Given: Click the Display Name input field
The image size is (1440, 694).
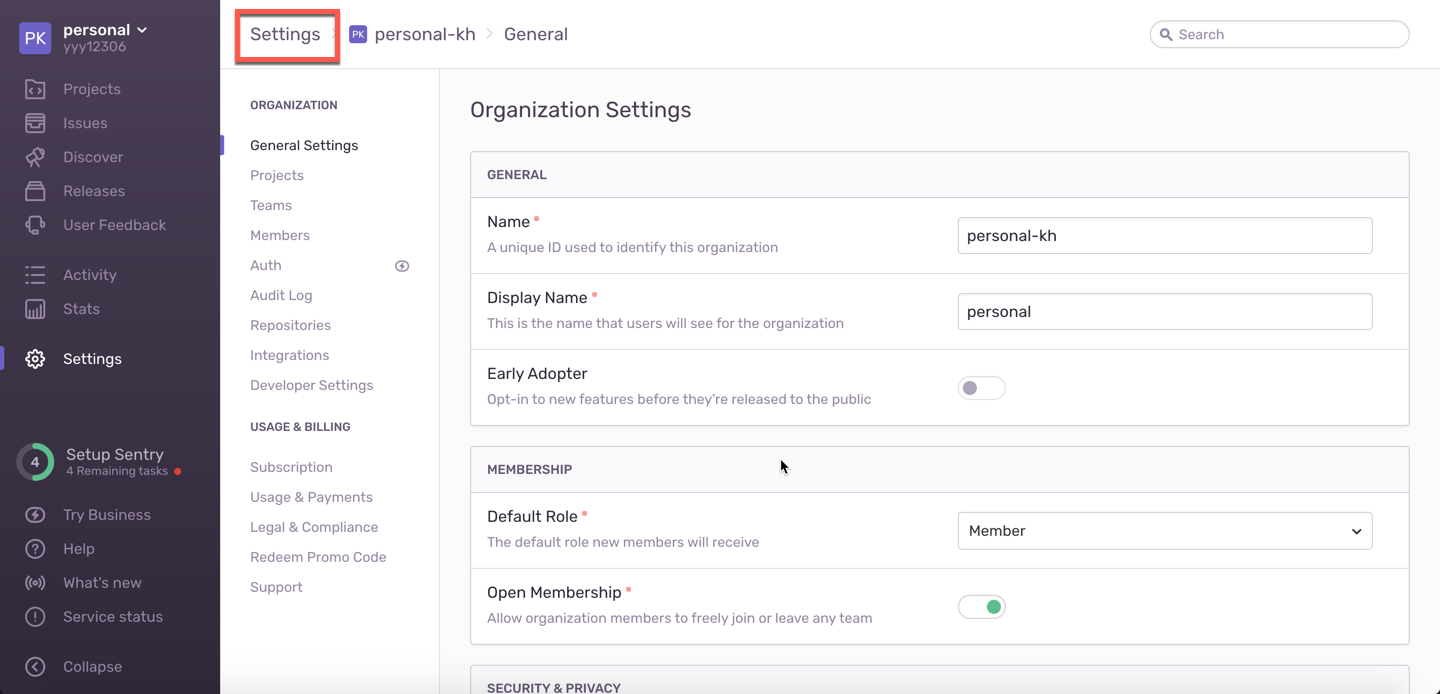Looking at the screenshot, I should pos(1164,311).
